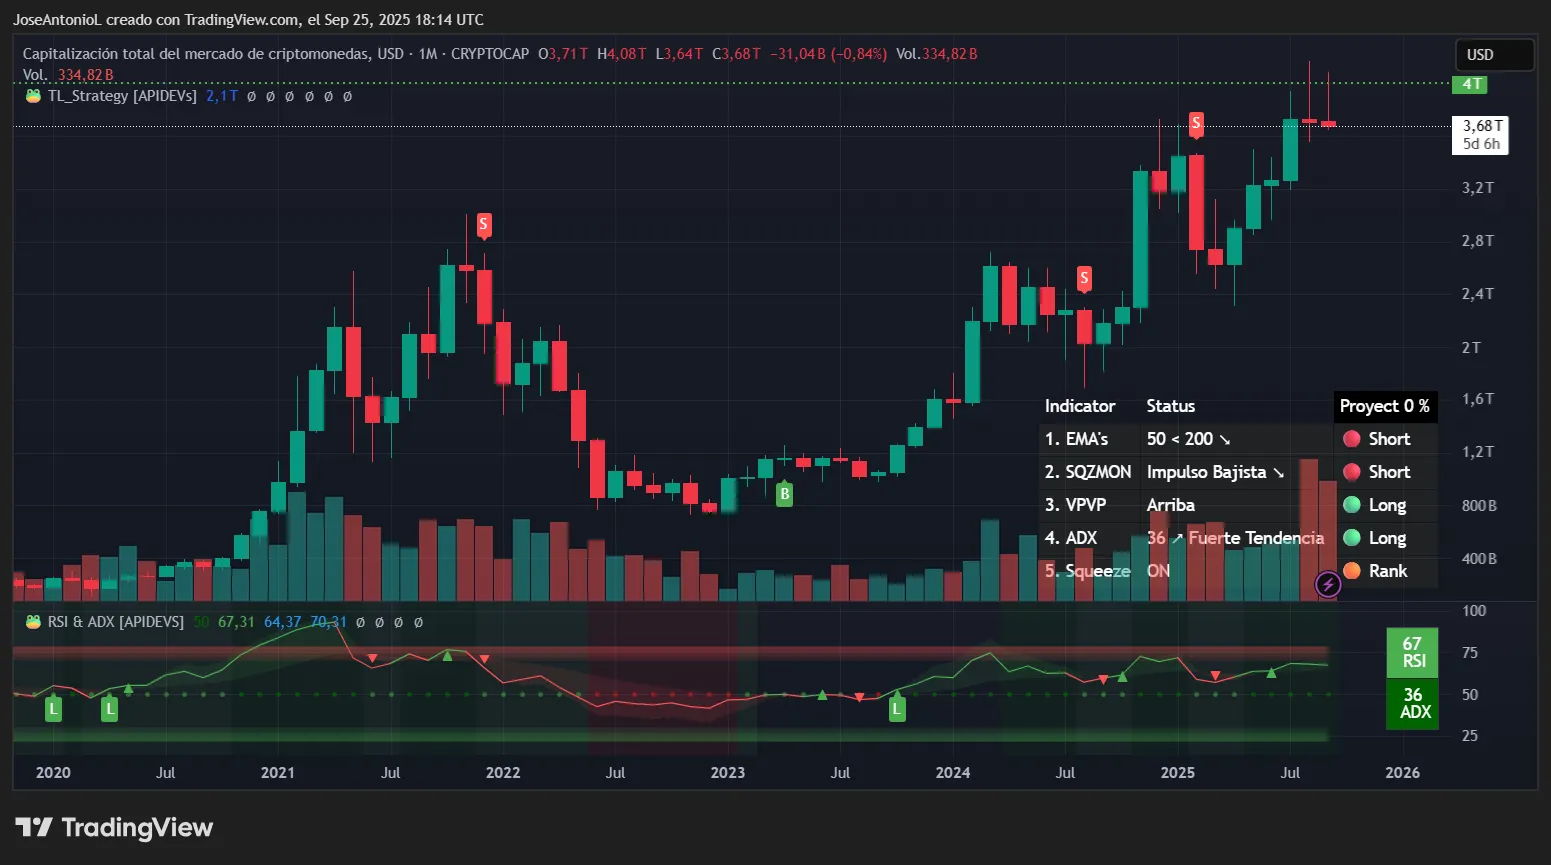Select the purple lightning bolt icon
Viewport: 1551px width, 865px height.
click(1327, 585)
